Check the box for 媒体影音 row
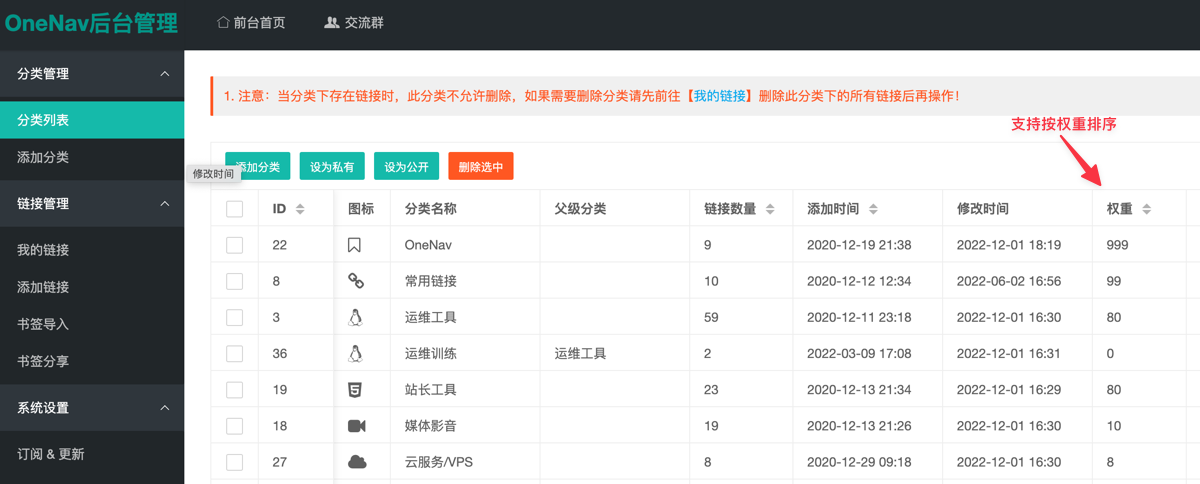Viewport: 1200px width, 484px height. [235, 425]
